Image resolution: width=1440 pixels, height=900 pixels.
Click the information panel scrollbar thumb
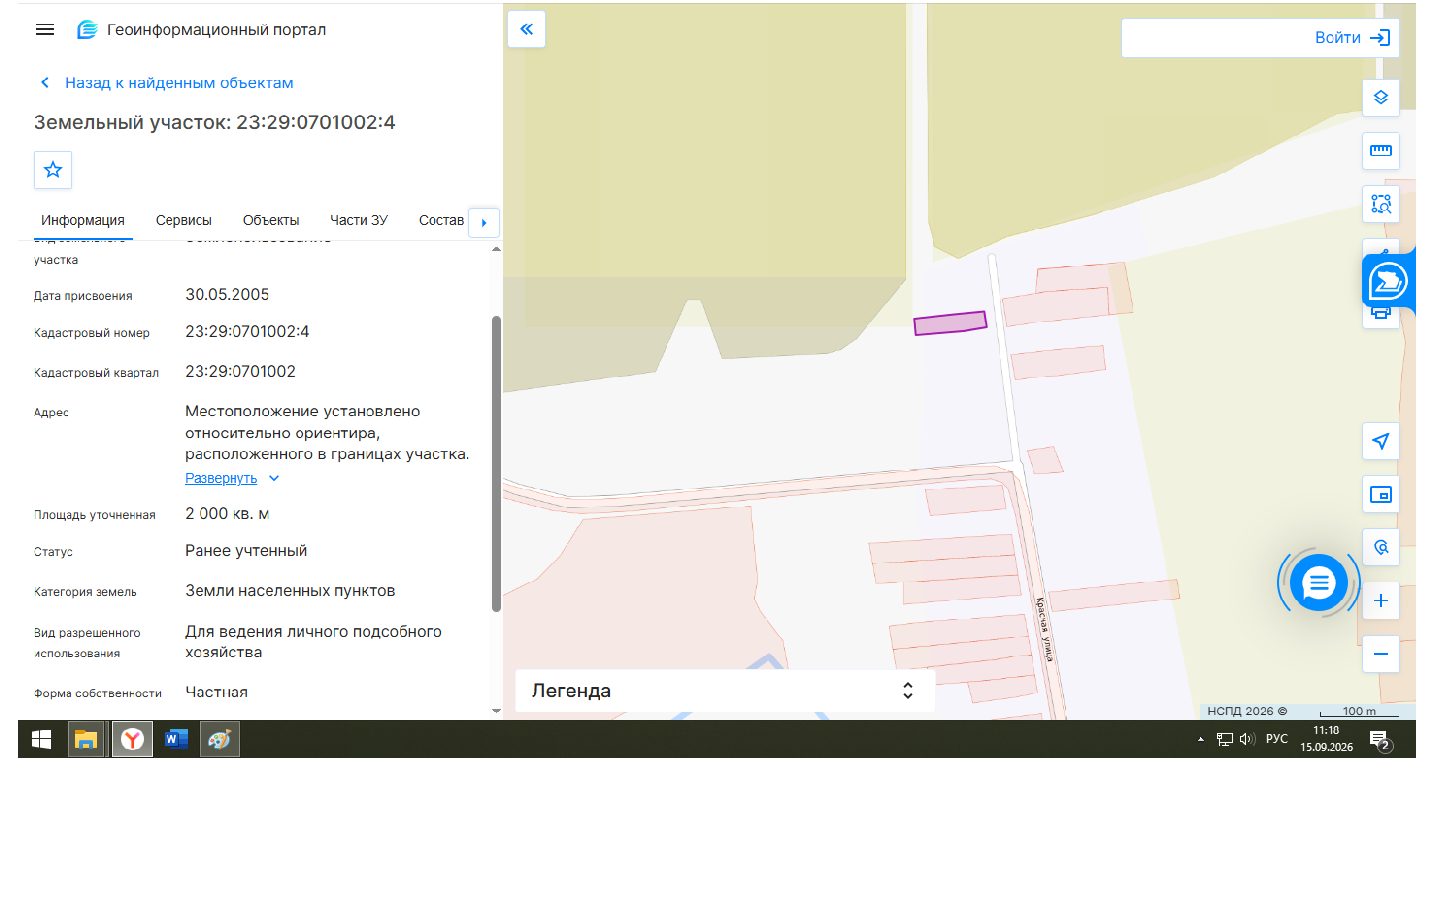(x=496, y=463)
